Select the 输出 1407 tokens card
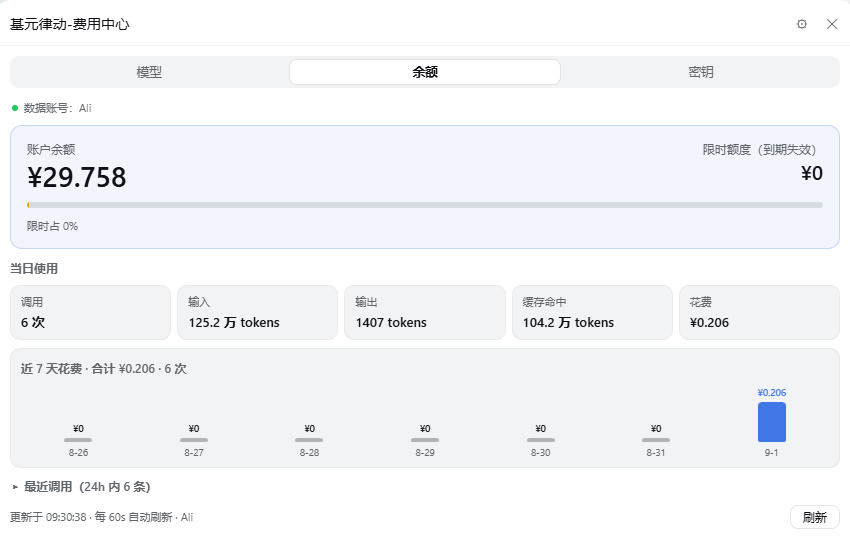 coord(424,313)
